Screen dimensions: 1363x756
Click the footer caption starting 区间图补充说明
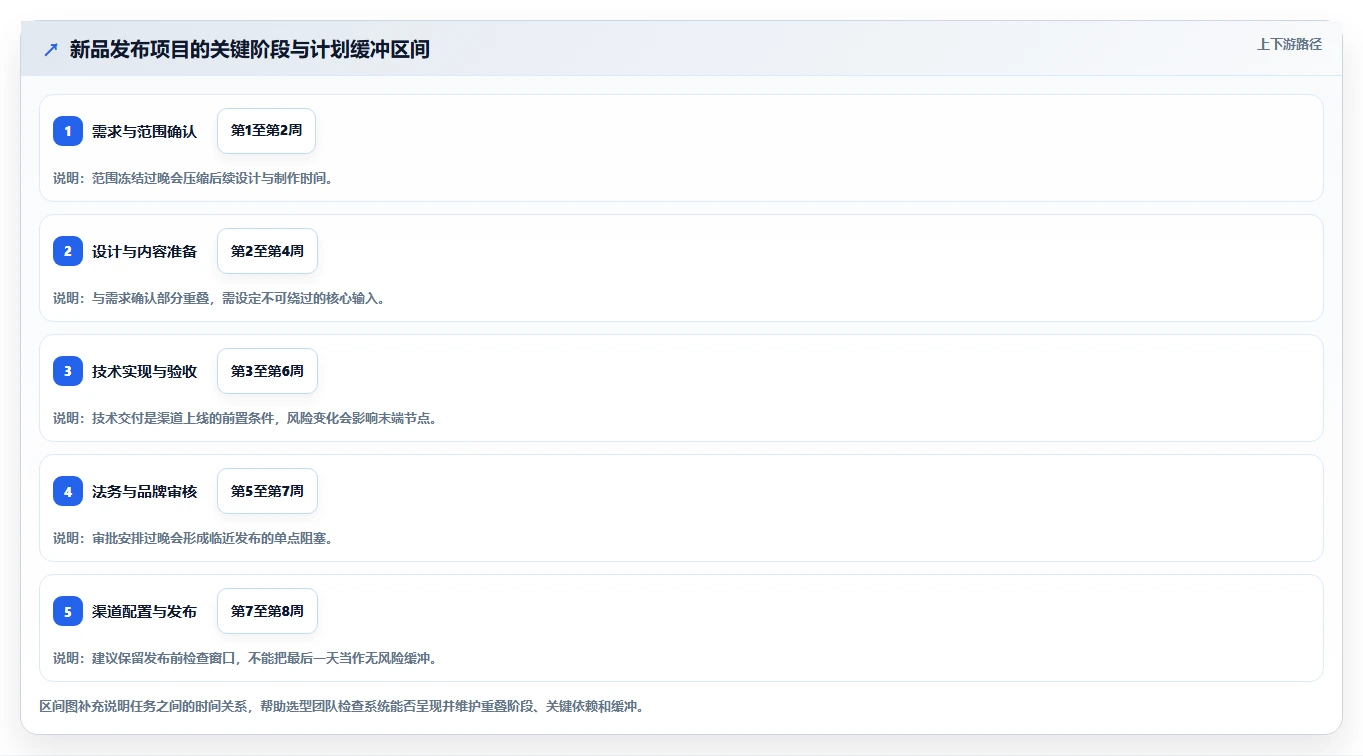click(341, 706)
